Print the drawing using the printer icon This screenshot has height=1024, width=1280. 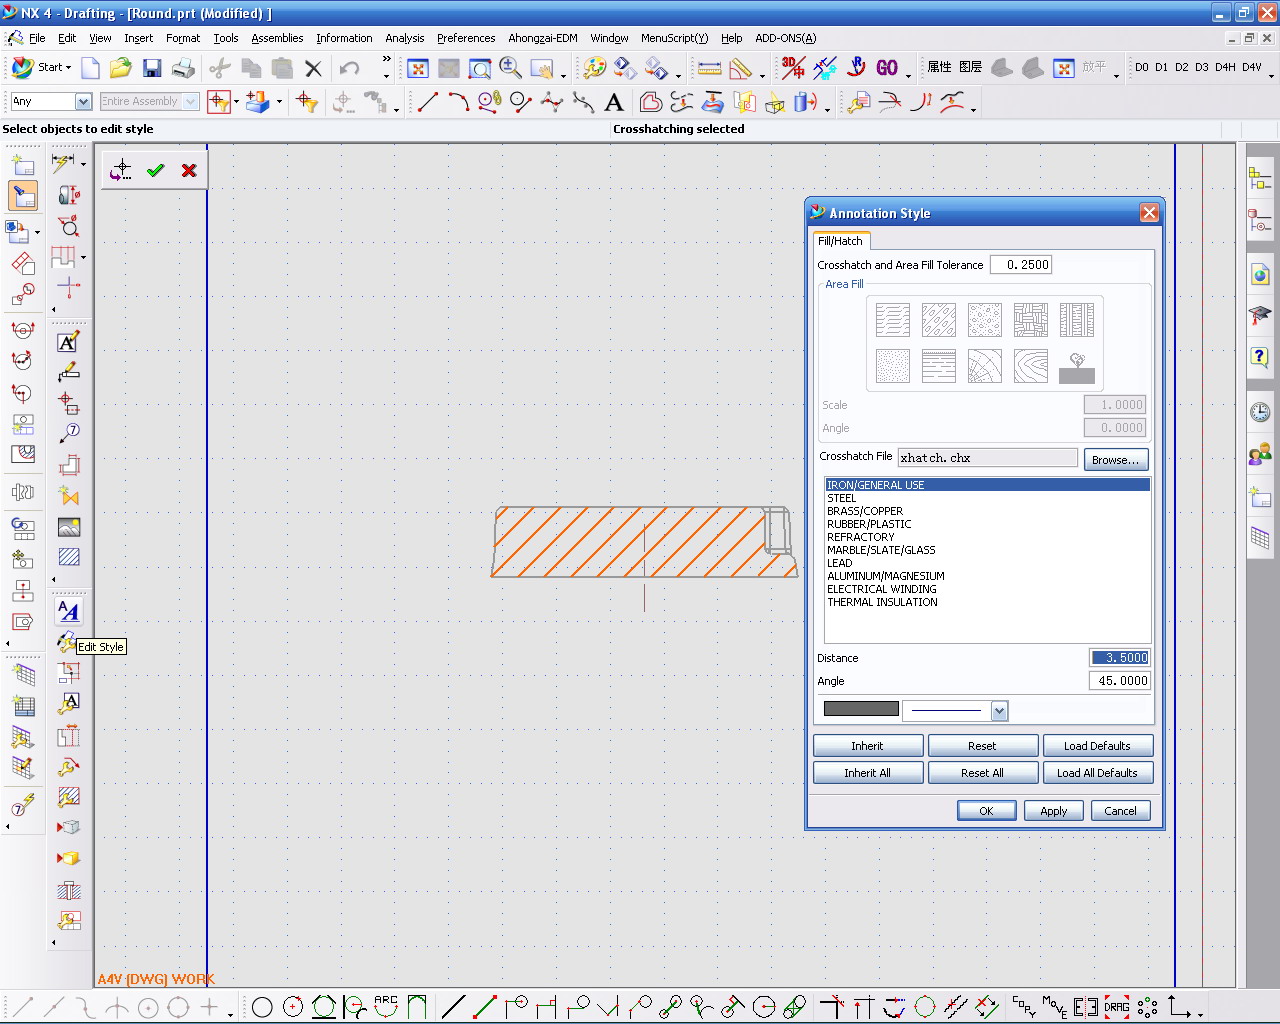coord(183,68)
